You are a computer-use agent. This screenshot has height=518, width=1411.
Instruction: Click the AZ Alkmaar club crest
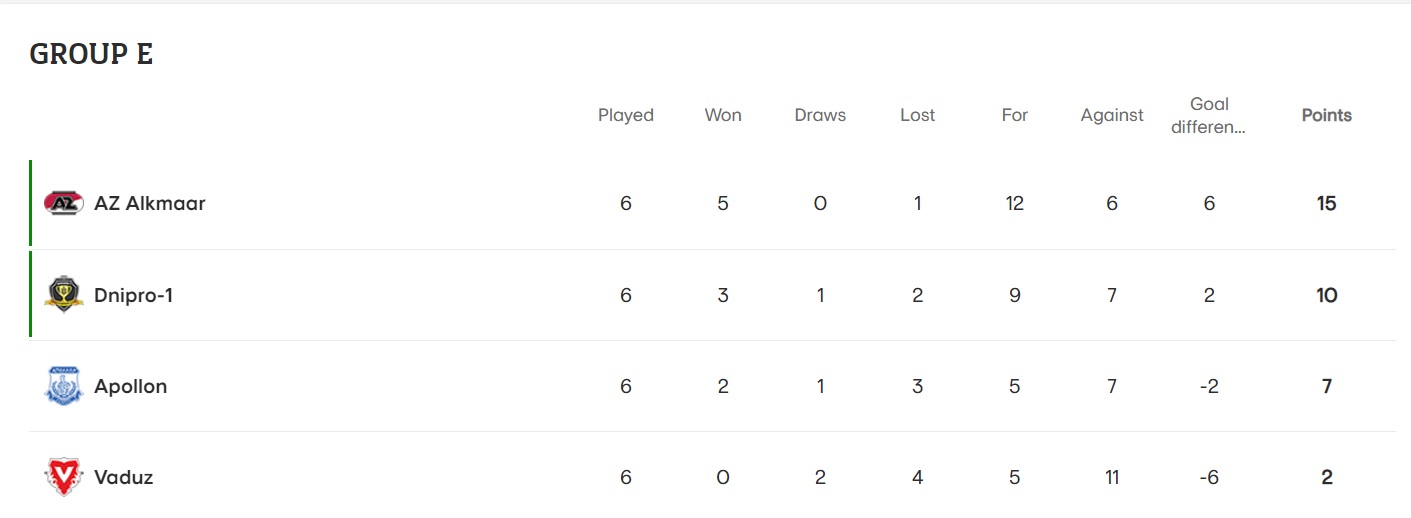coord(63,203)
